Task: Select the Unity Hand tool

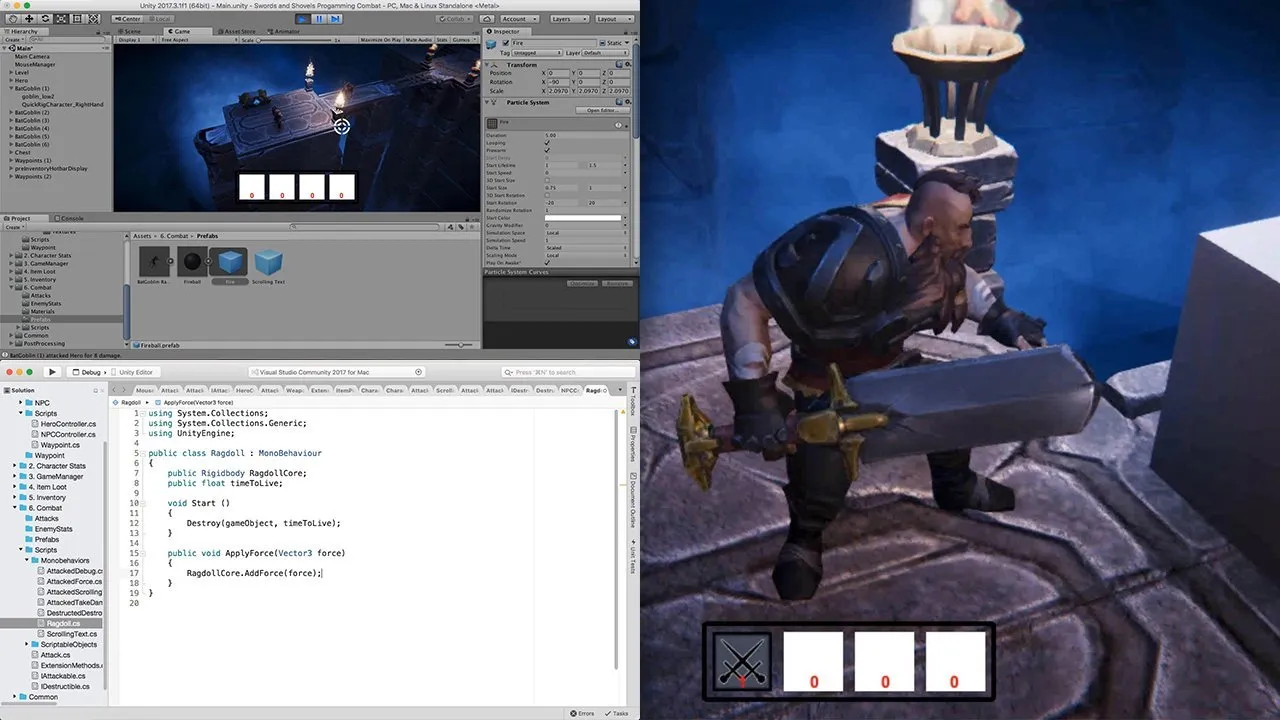Action: click(11, 18)
